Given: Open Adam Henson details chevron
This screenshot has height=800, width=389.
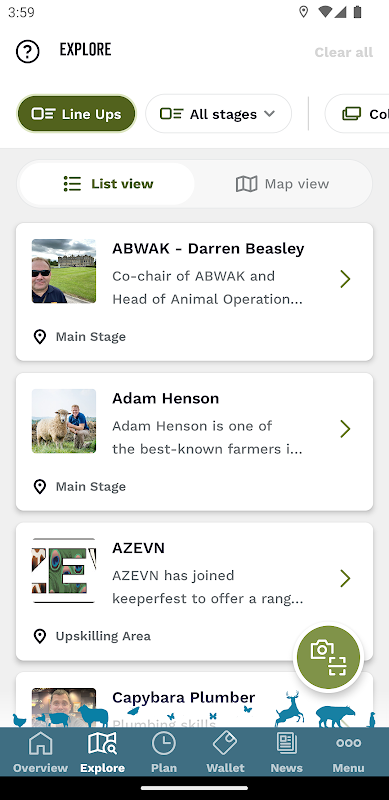Looking at the screenshot, I should (x=346, y=429).
